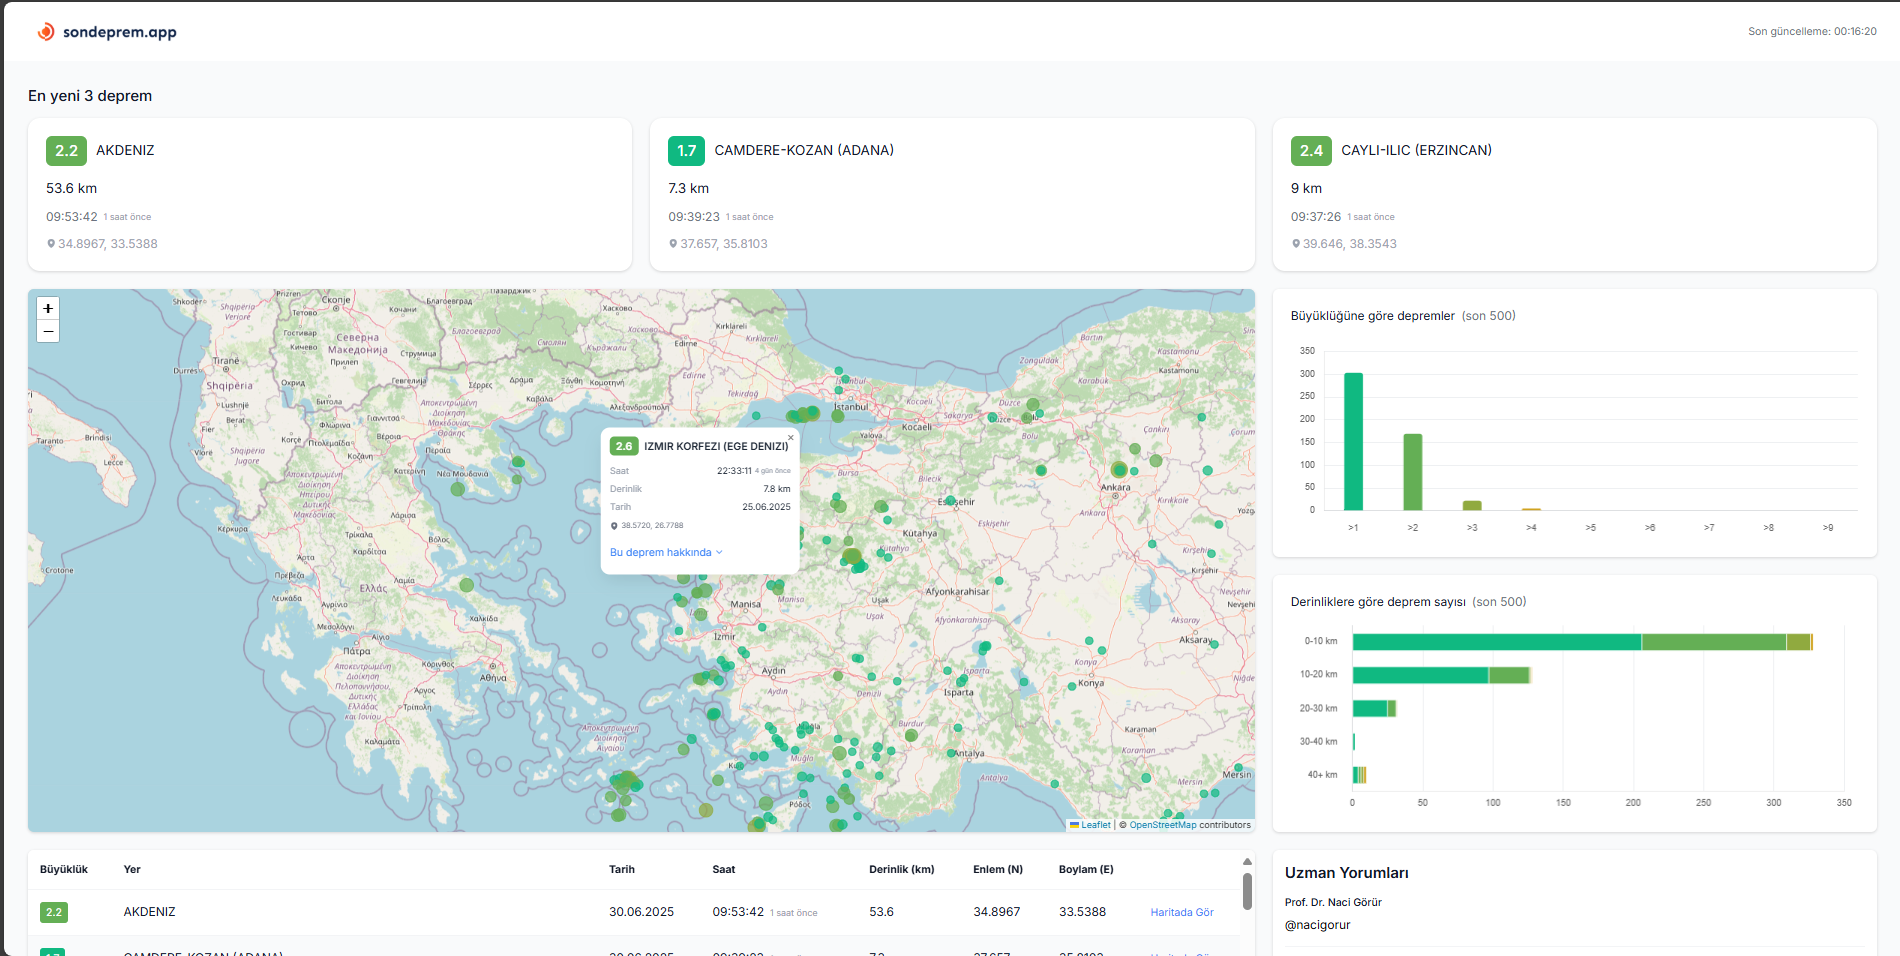This screenshot has height=956, width=1900.
Task: Select the CAMDERE-KOZAN (ADANA) earthquake card
Action: click(951, 194)
